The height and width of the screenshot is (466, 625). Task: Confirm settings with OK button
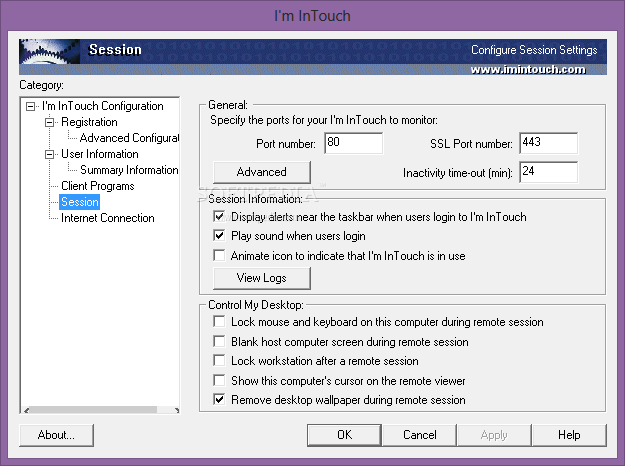point(344,435)
